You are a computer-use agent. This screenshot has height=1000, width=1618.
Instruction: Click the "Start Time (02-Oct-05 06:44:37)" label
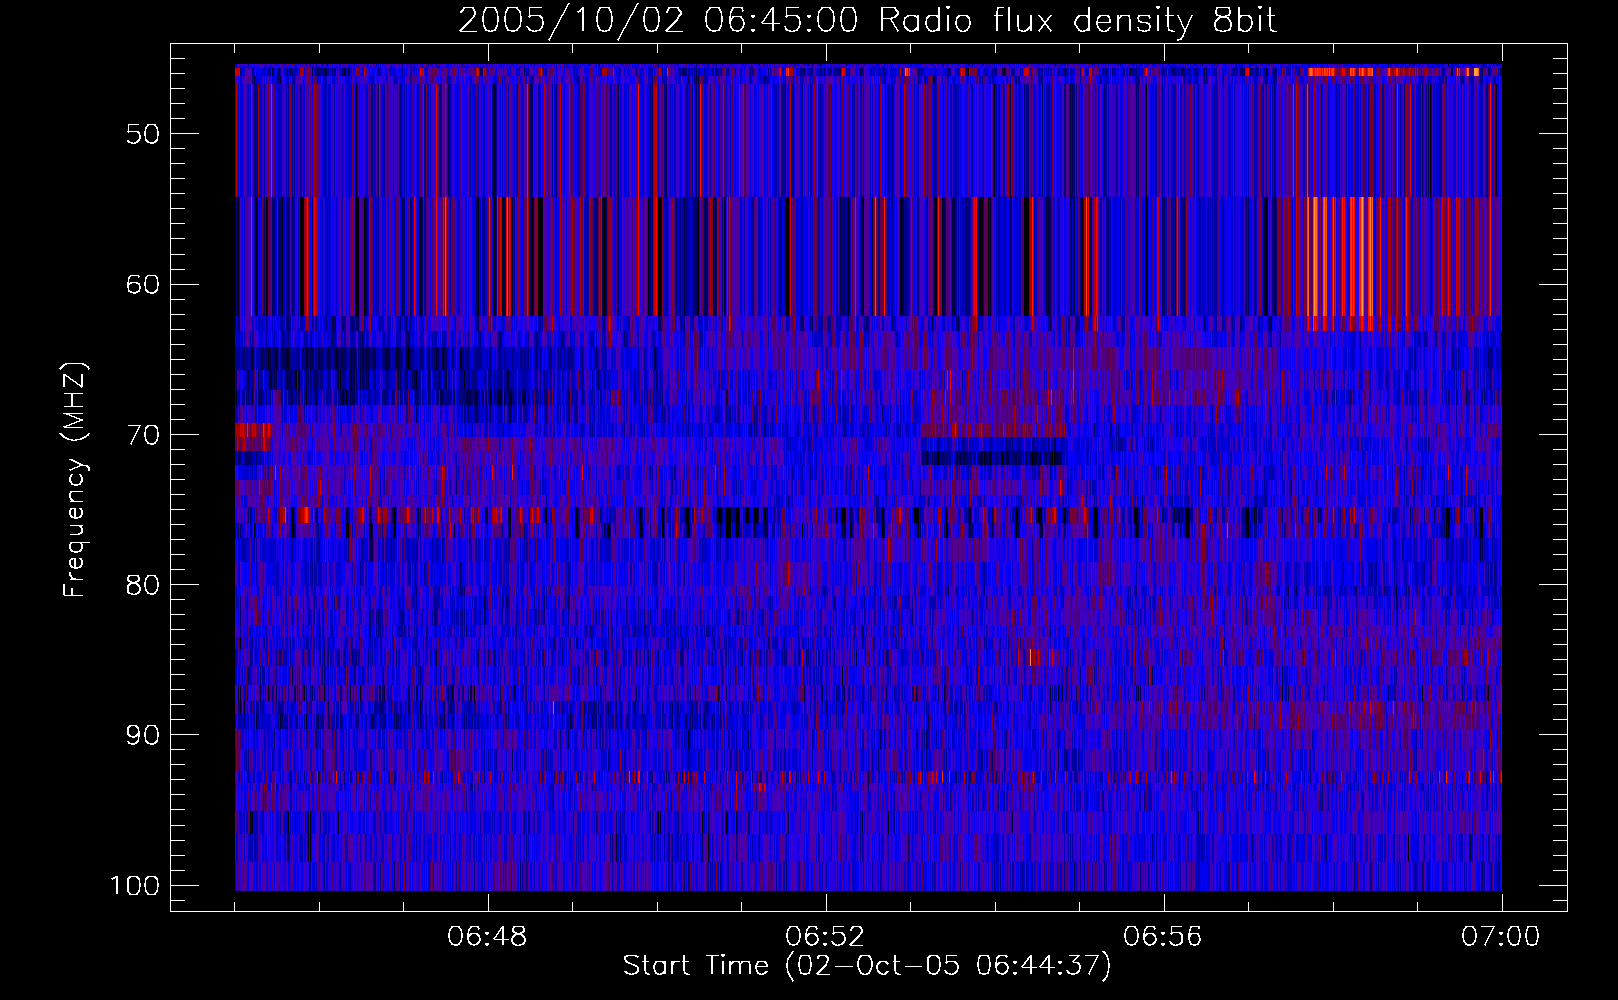867,966
